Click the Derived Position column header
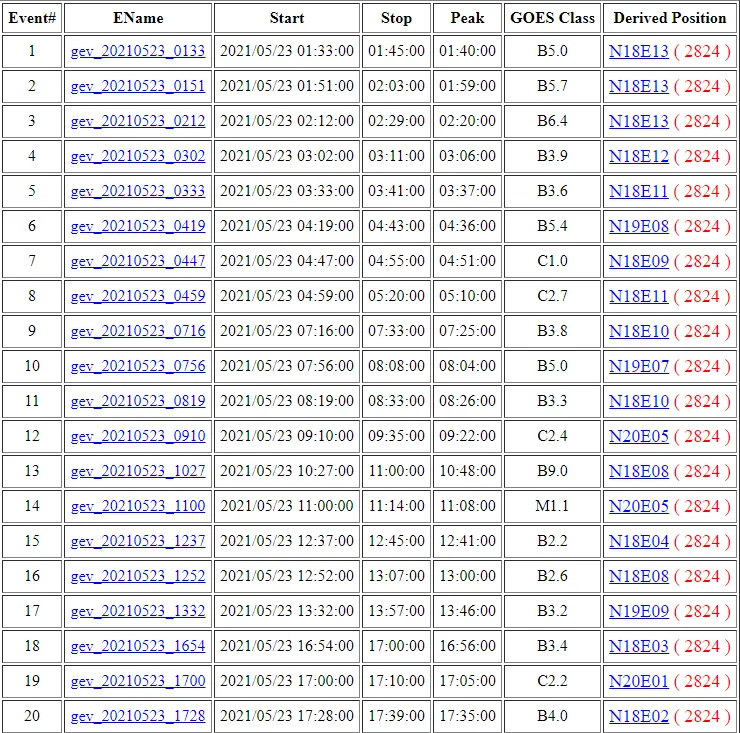 670,18
